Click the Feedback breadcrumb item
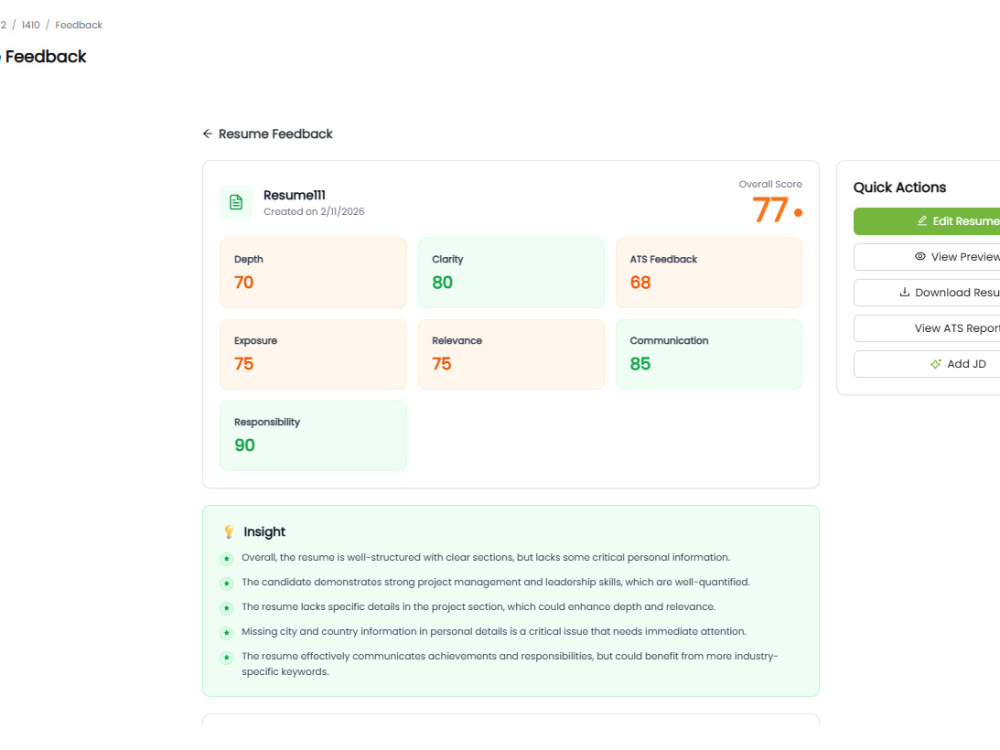1000x750 pixels. (78, 25)
